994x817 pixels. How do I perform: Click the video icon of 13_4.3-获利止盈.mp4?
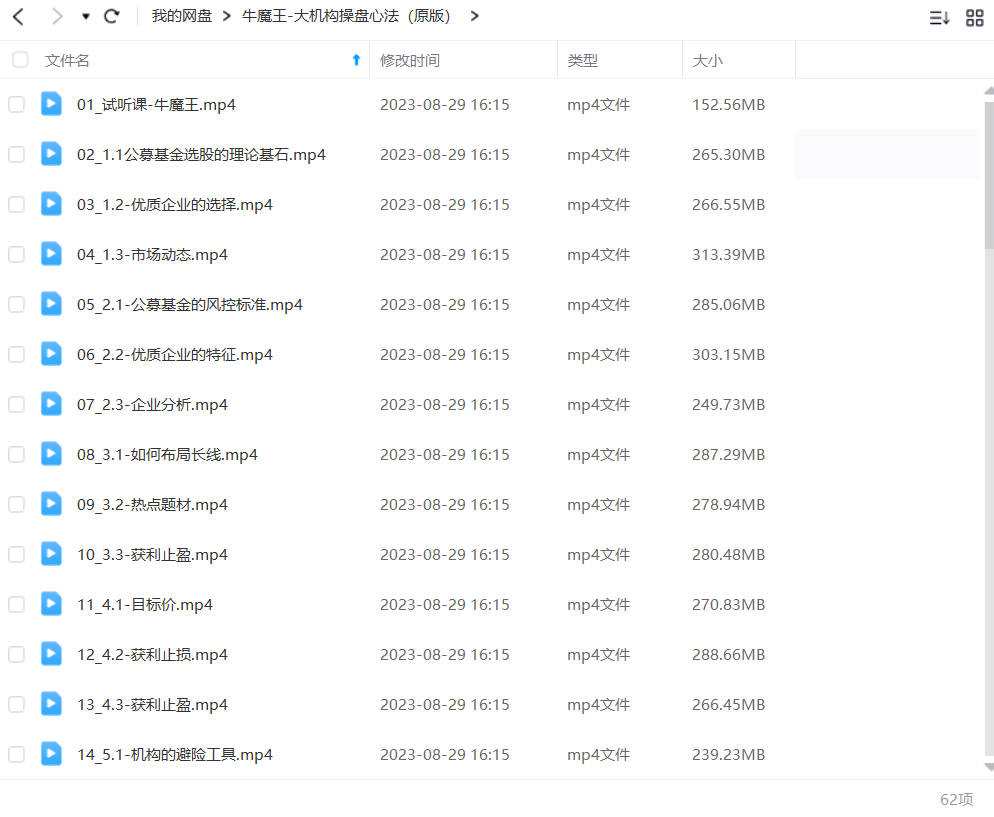[51, 704]
